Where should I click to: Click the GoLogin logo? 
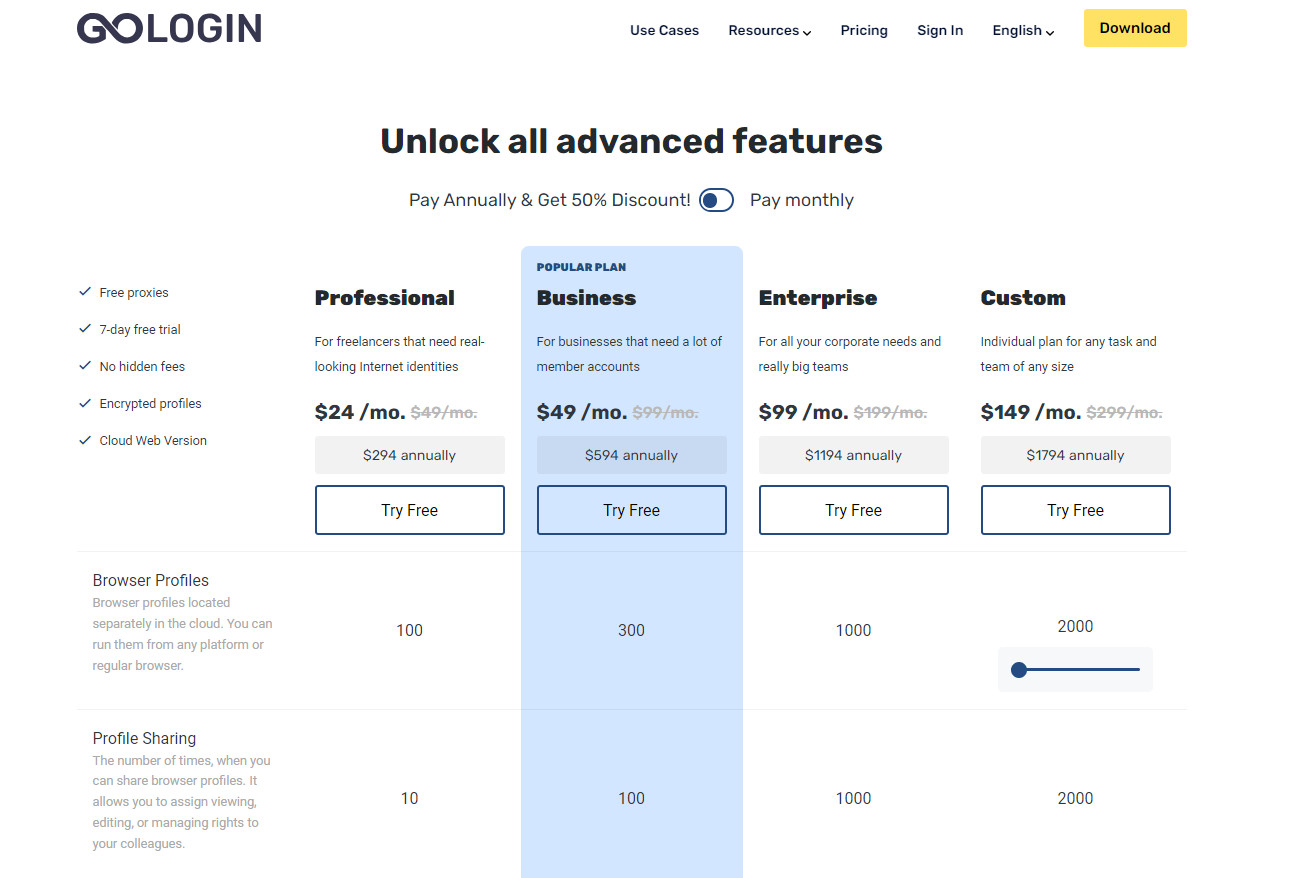[x=169, y=28]
